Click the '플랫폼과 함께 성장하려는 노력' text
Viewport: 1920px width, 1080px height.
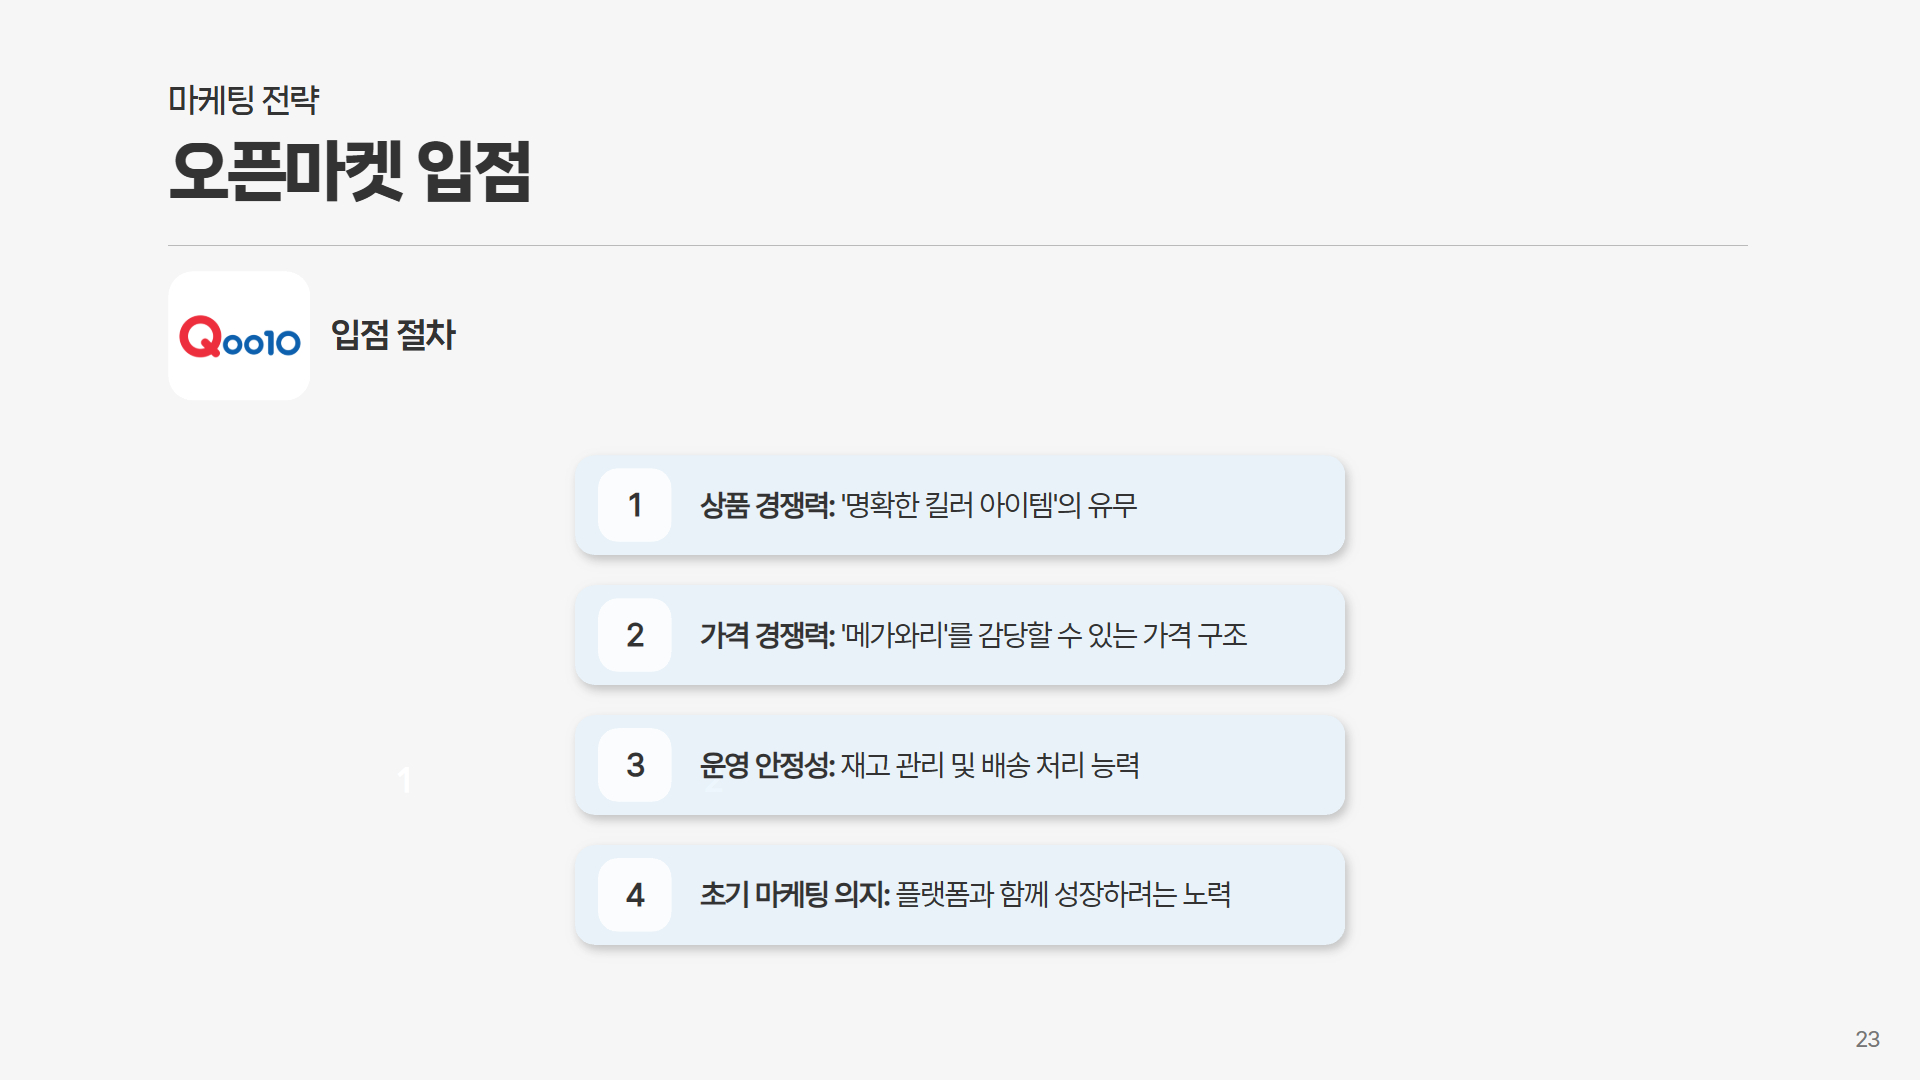click(x=1063, y=895)
